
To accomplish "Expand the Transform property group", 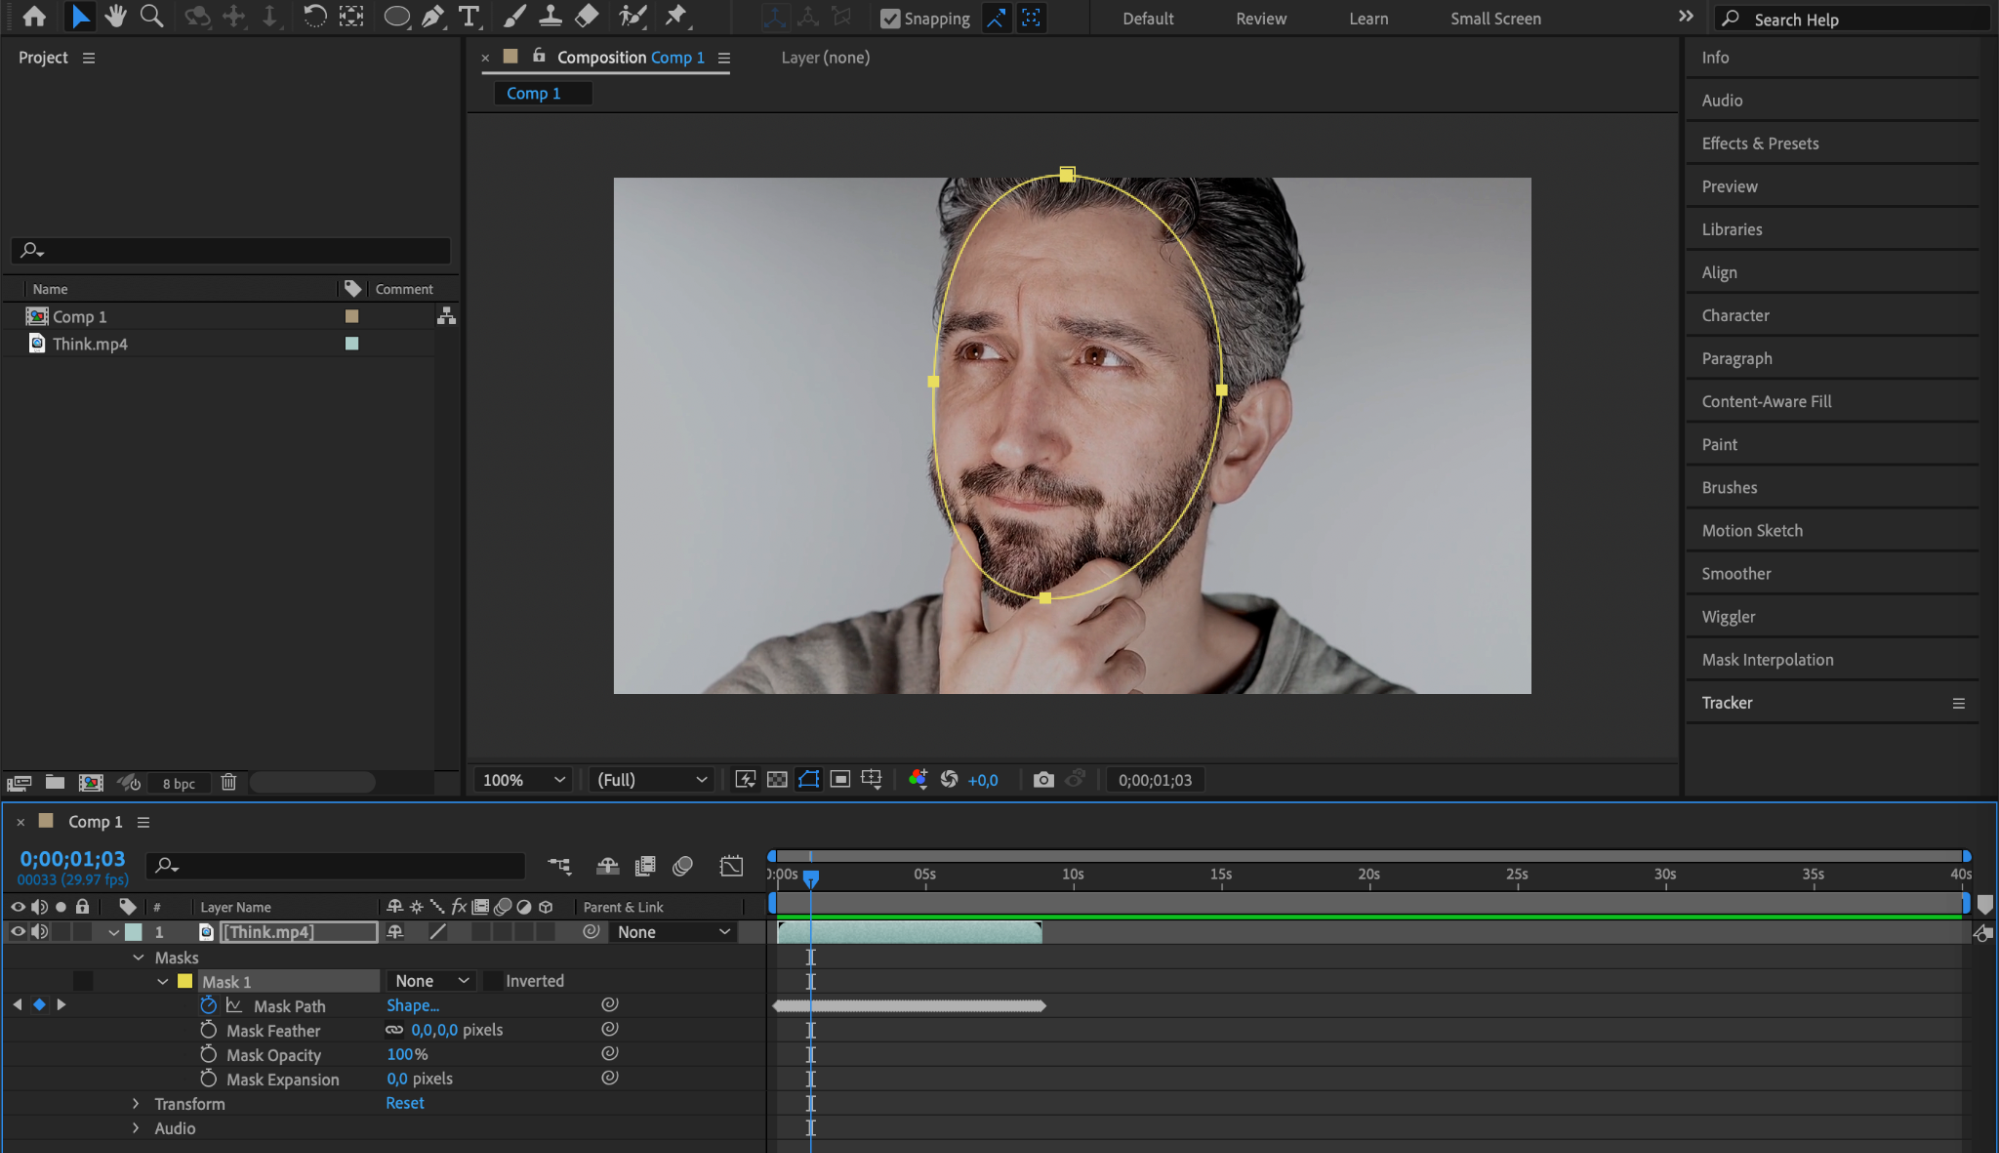I will point(136,1103).
